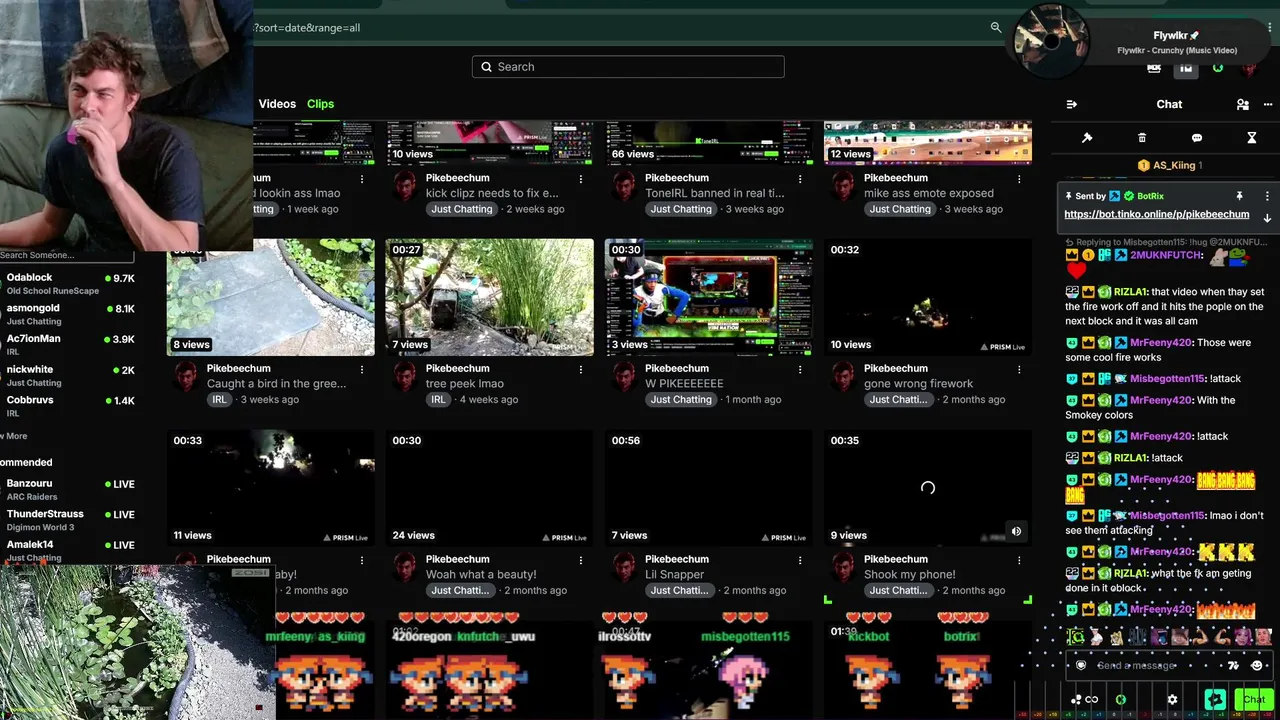Open Banzouru recommended channel
Image resolution: width=1280 pixels, height=720 pixels.
pyautogui.click(x=68, y=490)
